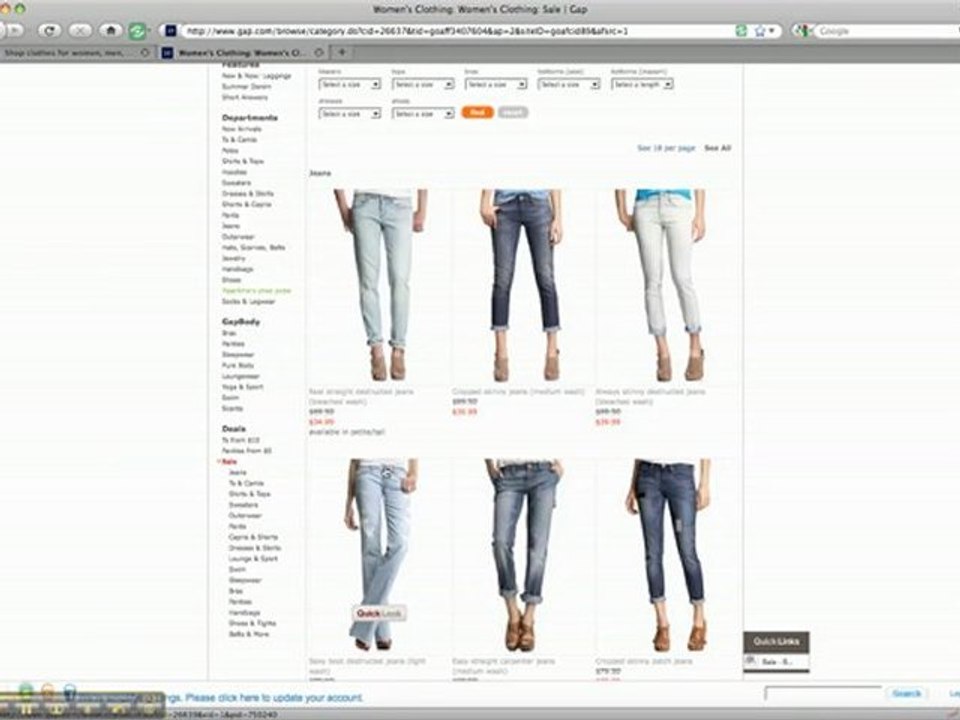The width and height of the screenshot is (960, 720).
Task: Go forward with the forward arrow button
Action: coord(13,30)
